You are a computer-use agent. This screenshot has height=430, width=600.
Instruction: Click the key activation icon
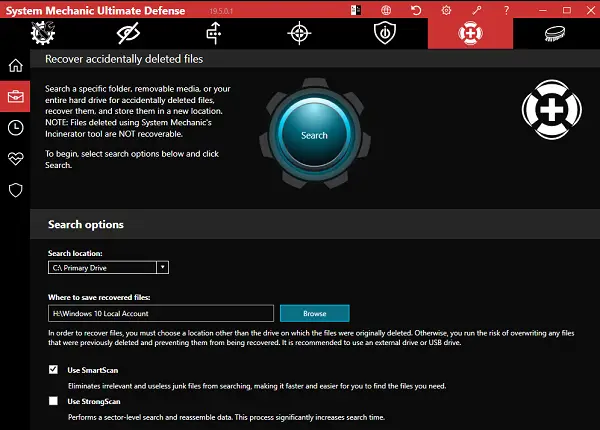click(x=476, y=10)
